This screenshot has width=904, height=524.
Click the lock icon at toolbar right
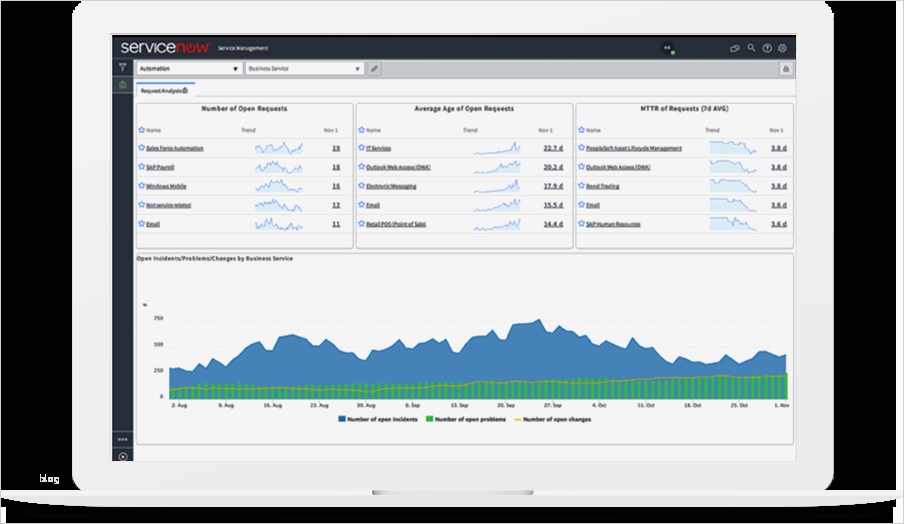click(x=785, y=69)
